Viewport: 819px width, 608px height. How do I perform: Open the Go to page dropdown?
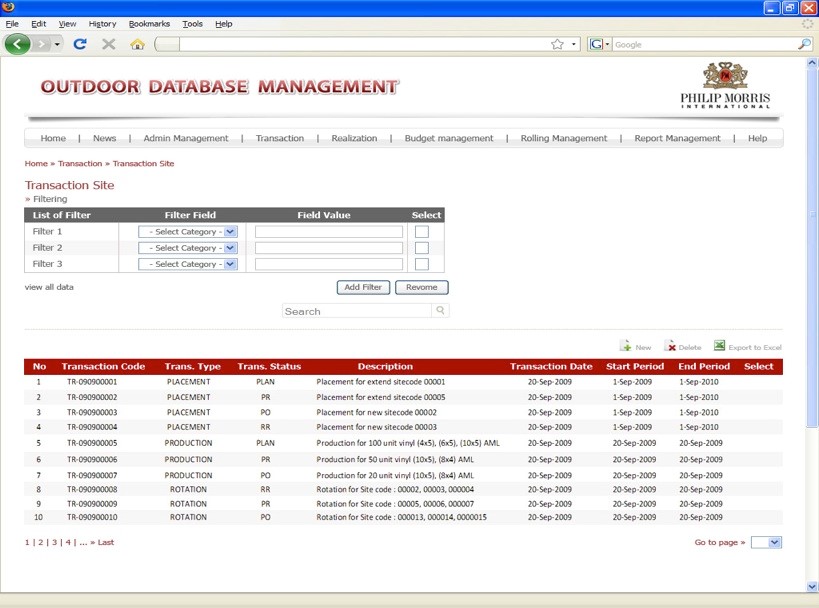click(x=766, y=542)
